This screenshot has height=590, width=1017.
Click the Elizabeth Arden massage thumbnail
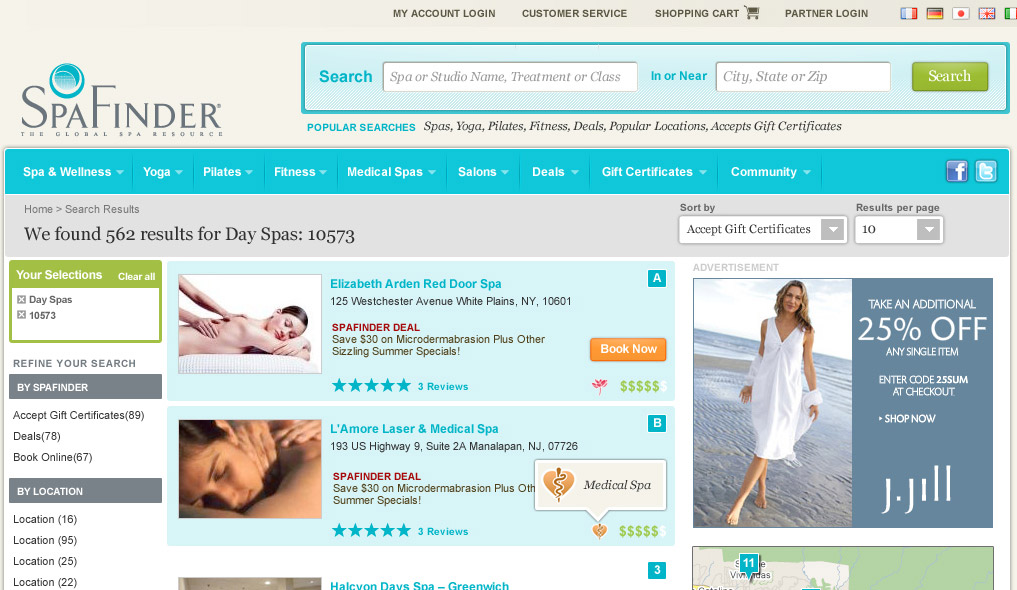[x=250, y=324]
